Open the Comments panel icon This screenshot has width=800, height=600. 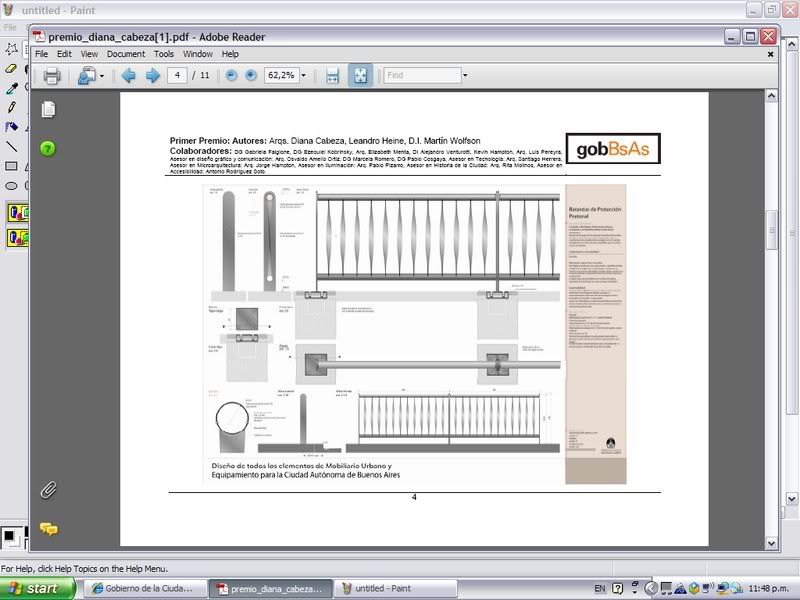[x=47, y=529]
